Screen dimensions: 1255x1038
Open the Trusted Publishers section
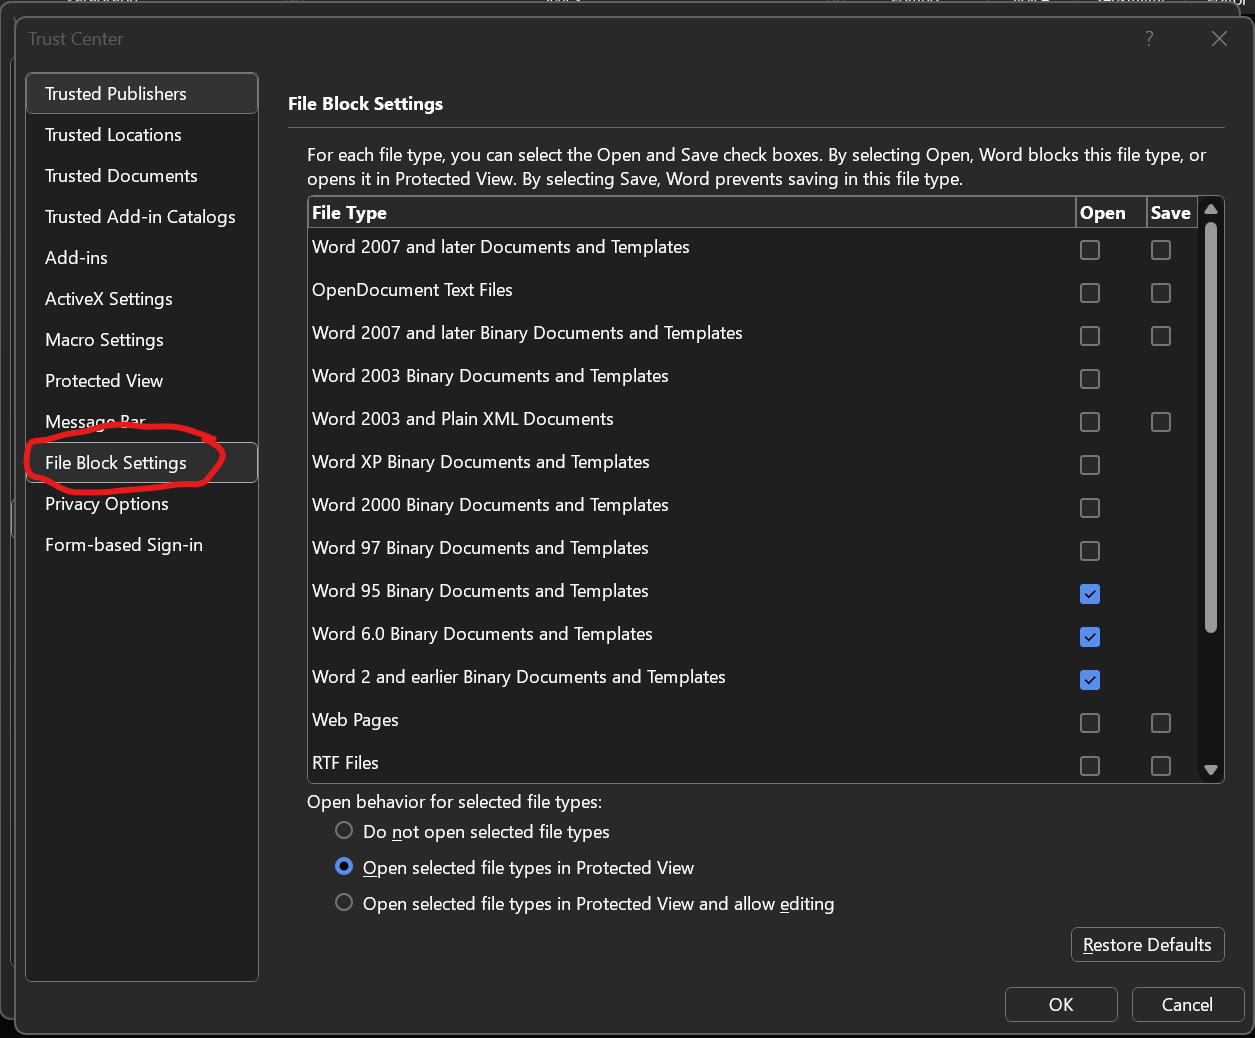click(116, 94)
